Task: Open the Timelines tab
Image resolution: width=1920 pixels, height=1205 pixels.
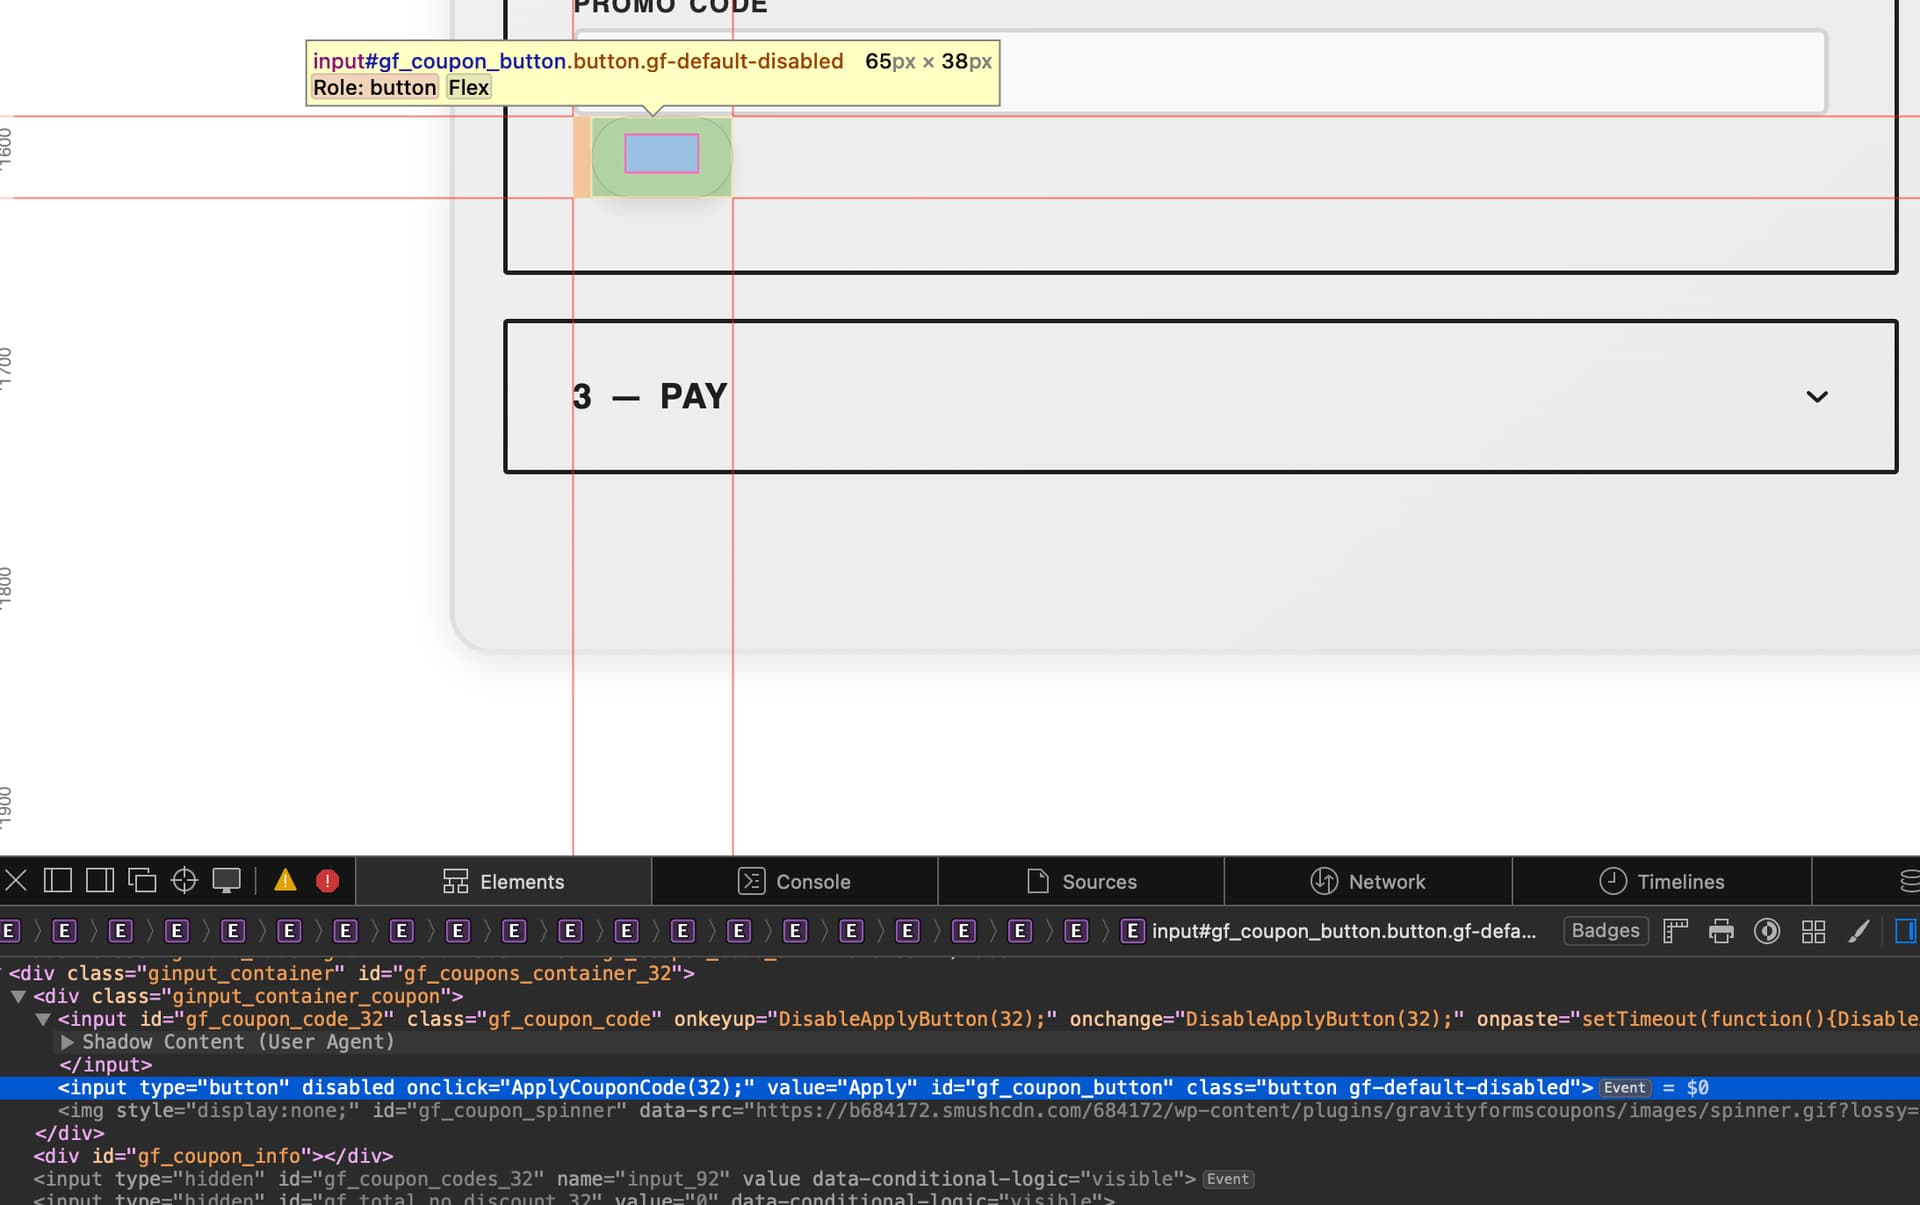Action: [1661, 882]
